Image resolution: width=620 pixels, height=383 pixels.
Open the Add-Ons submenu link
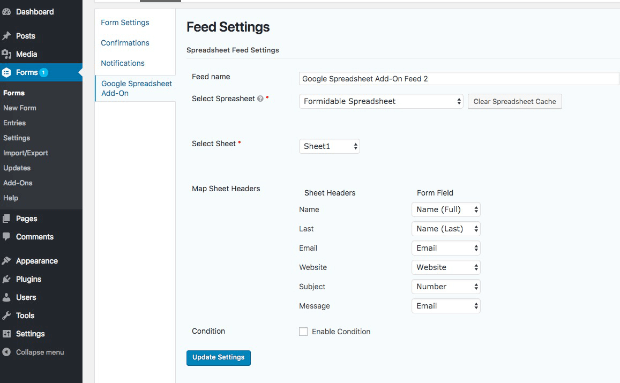click(18, 183)
